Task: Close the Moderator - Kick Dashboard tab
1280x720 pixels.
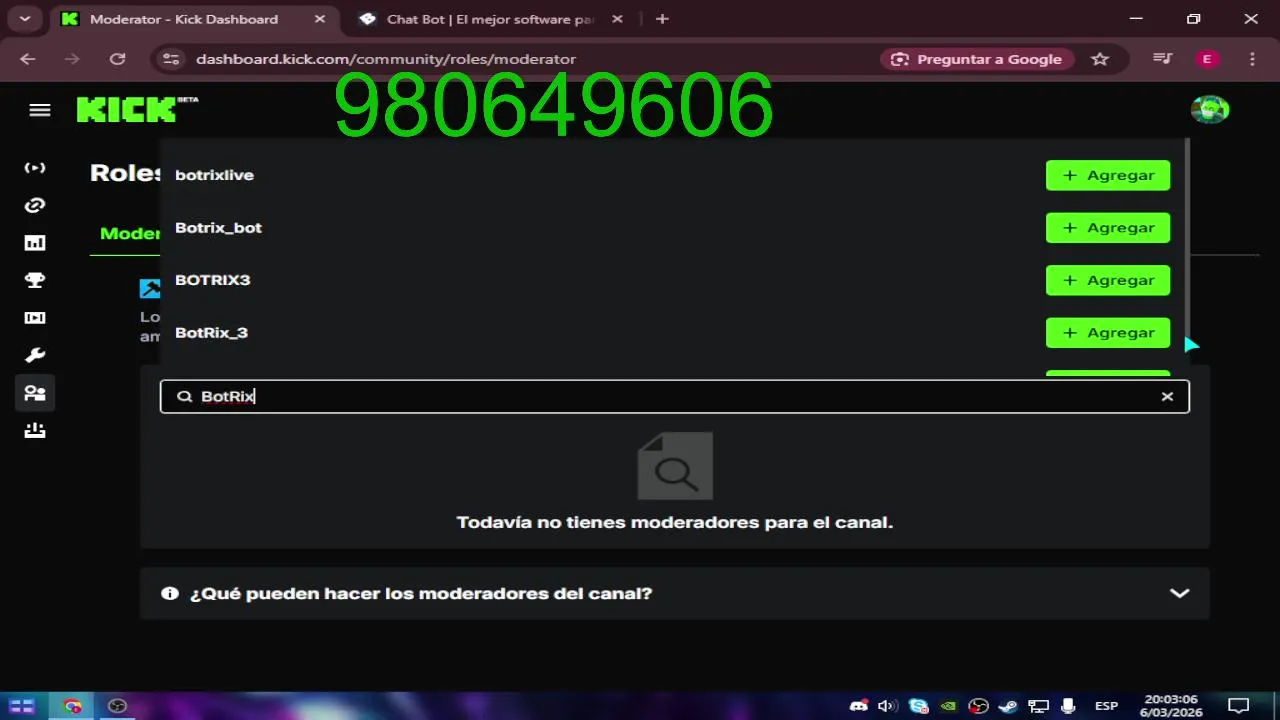Action: tap(319, 19)
